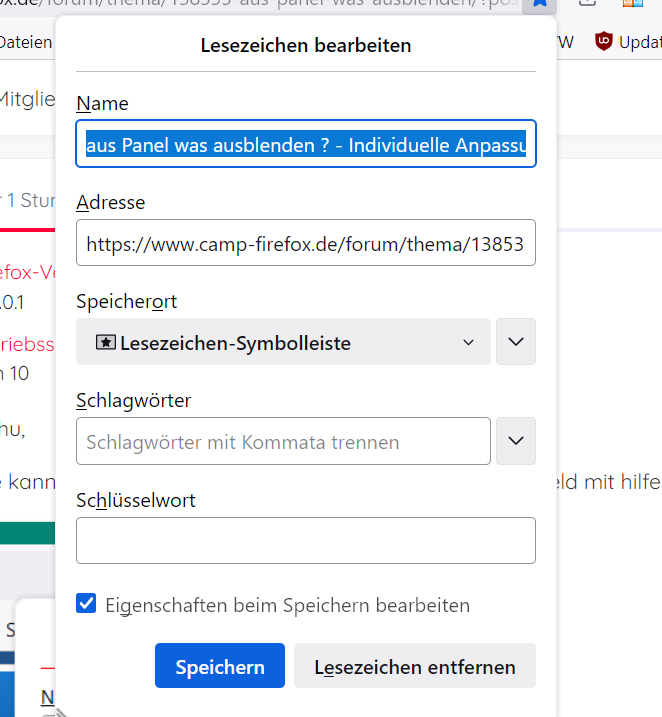Click the Lesezeichen-Symbolleiste star folder icon
Image resolution: width=662 pixels, height=717 pixels.
click(x=105, y=342)
